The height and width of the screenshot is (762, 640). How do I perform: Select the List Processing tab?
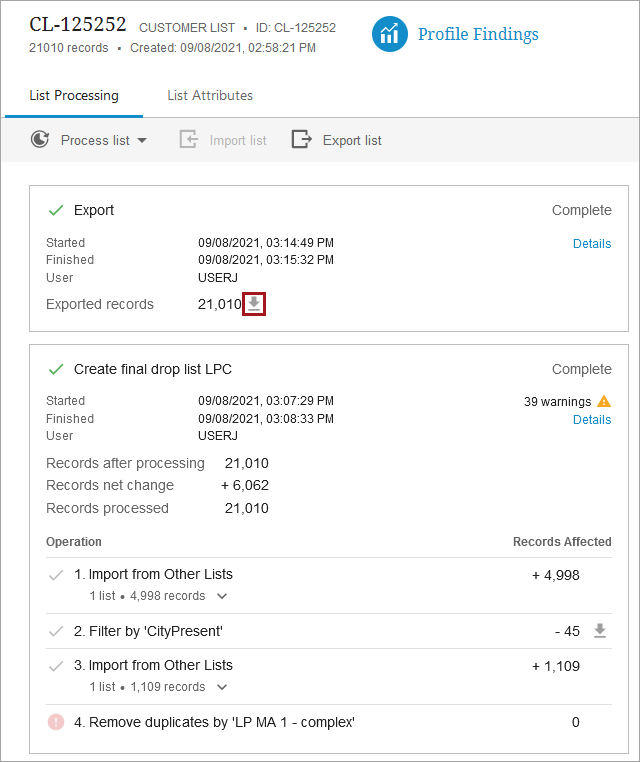pos(74,96)
